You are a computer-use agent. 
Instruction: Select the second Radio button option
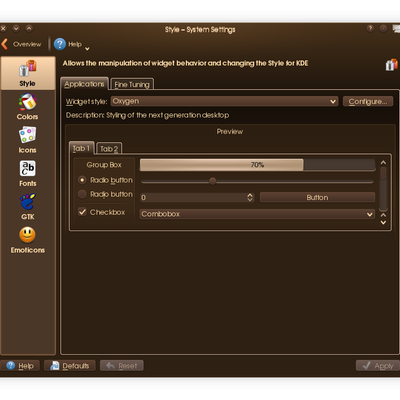click(82, 194)
